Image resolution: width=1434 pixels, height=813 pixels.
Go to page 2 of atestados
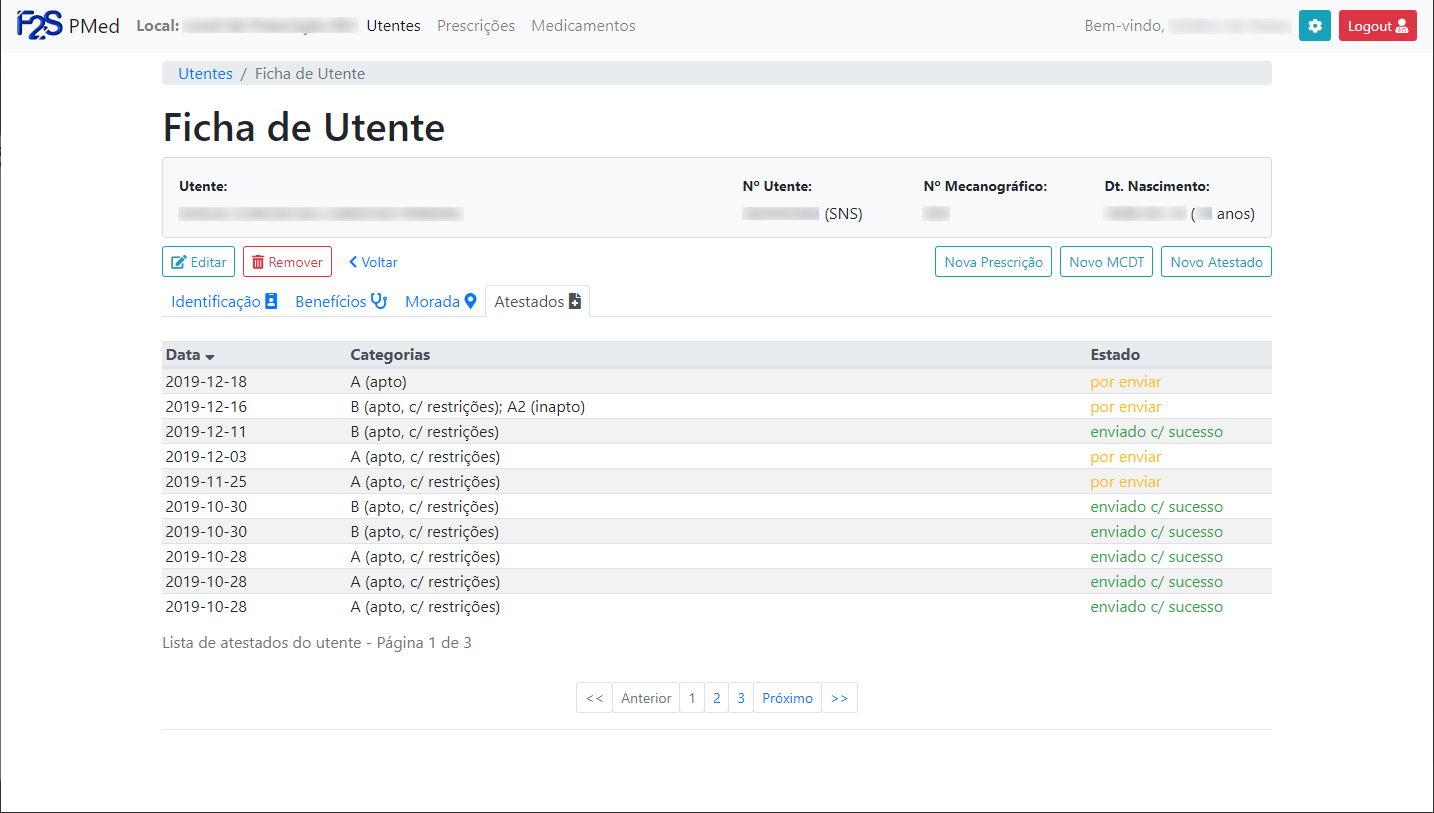coord(716,698)
